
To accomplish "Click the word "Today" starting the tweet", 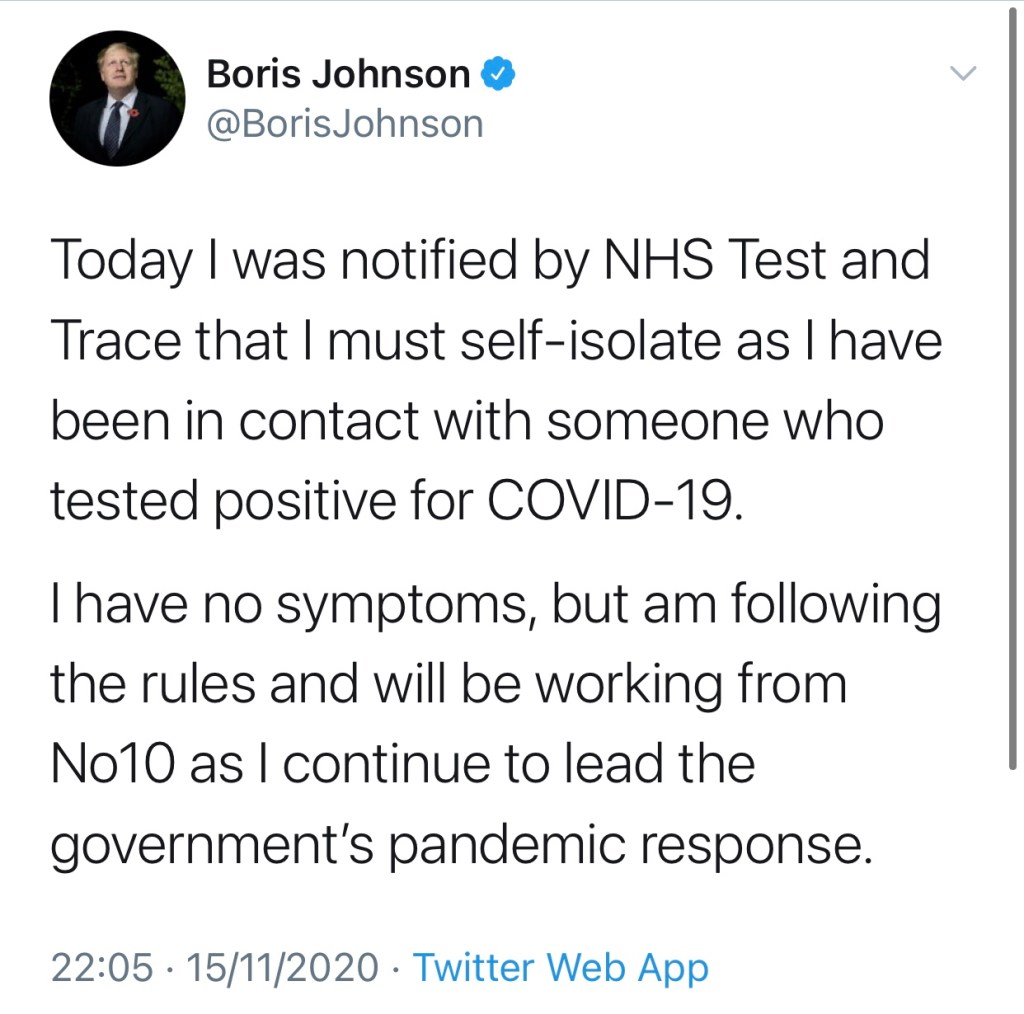I will point(120,260).
